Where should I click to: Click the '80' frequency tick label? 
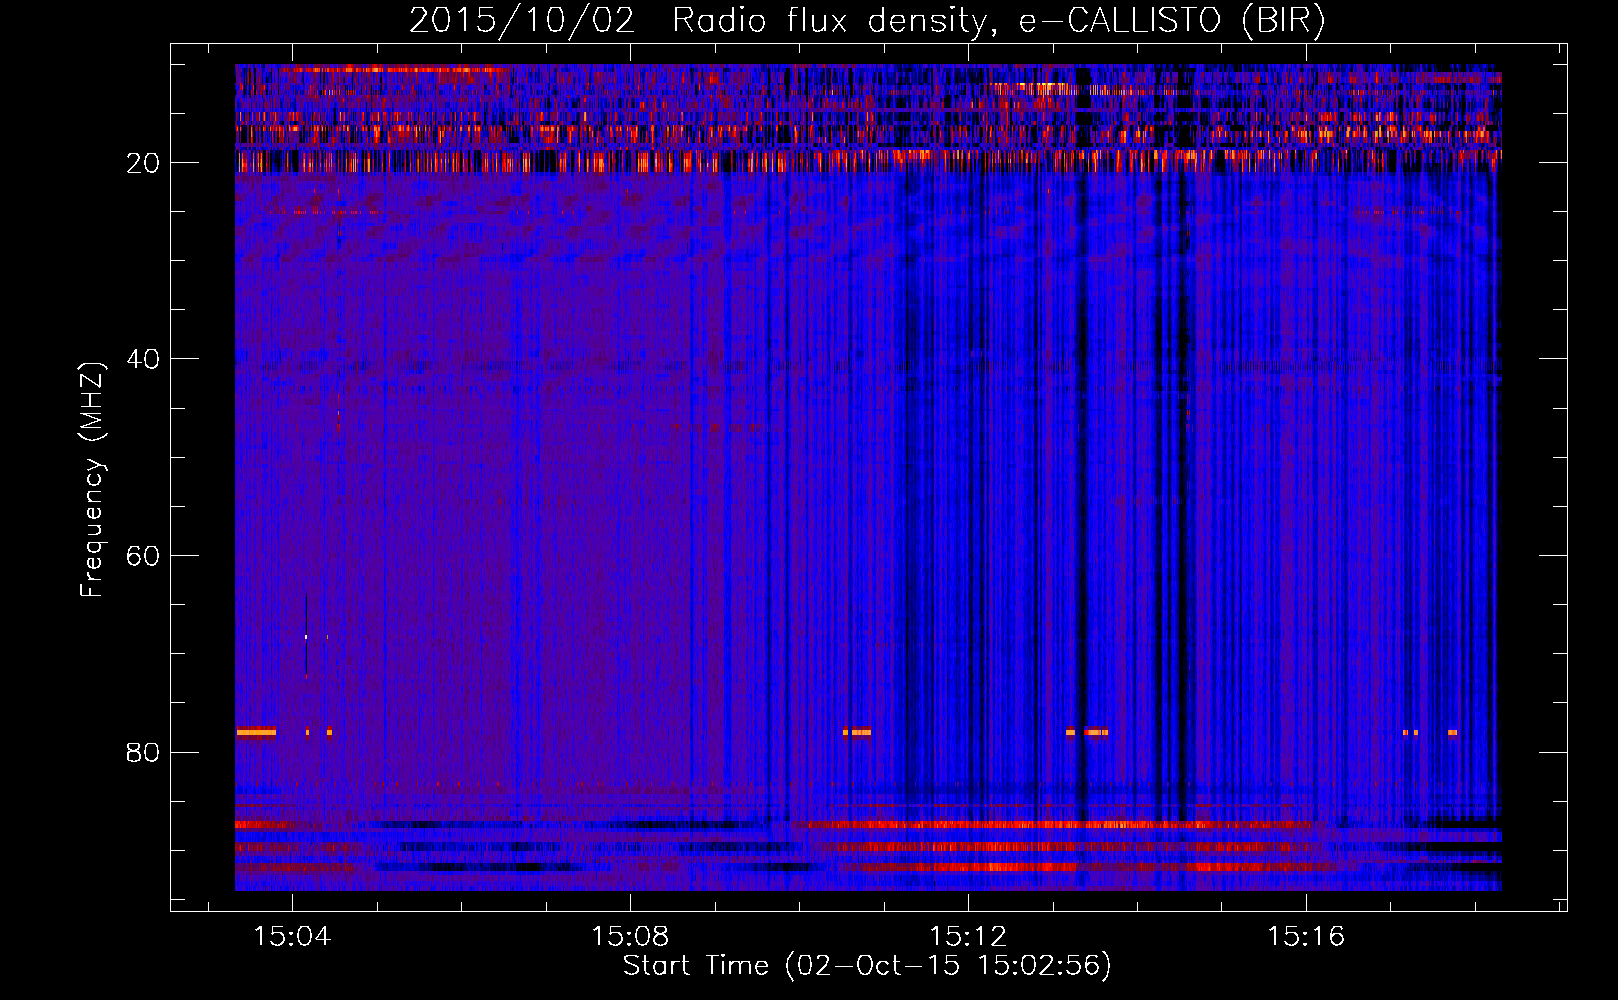pyautogui.click(x=144, y=752)
